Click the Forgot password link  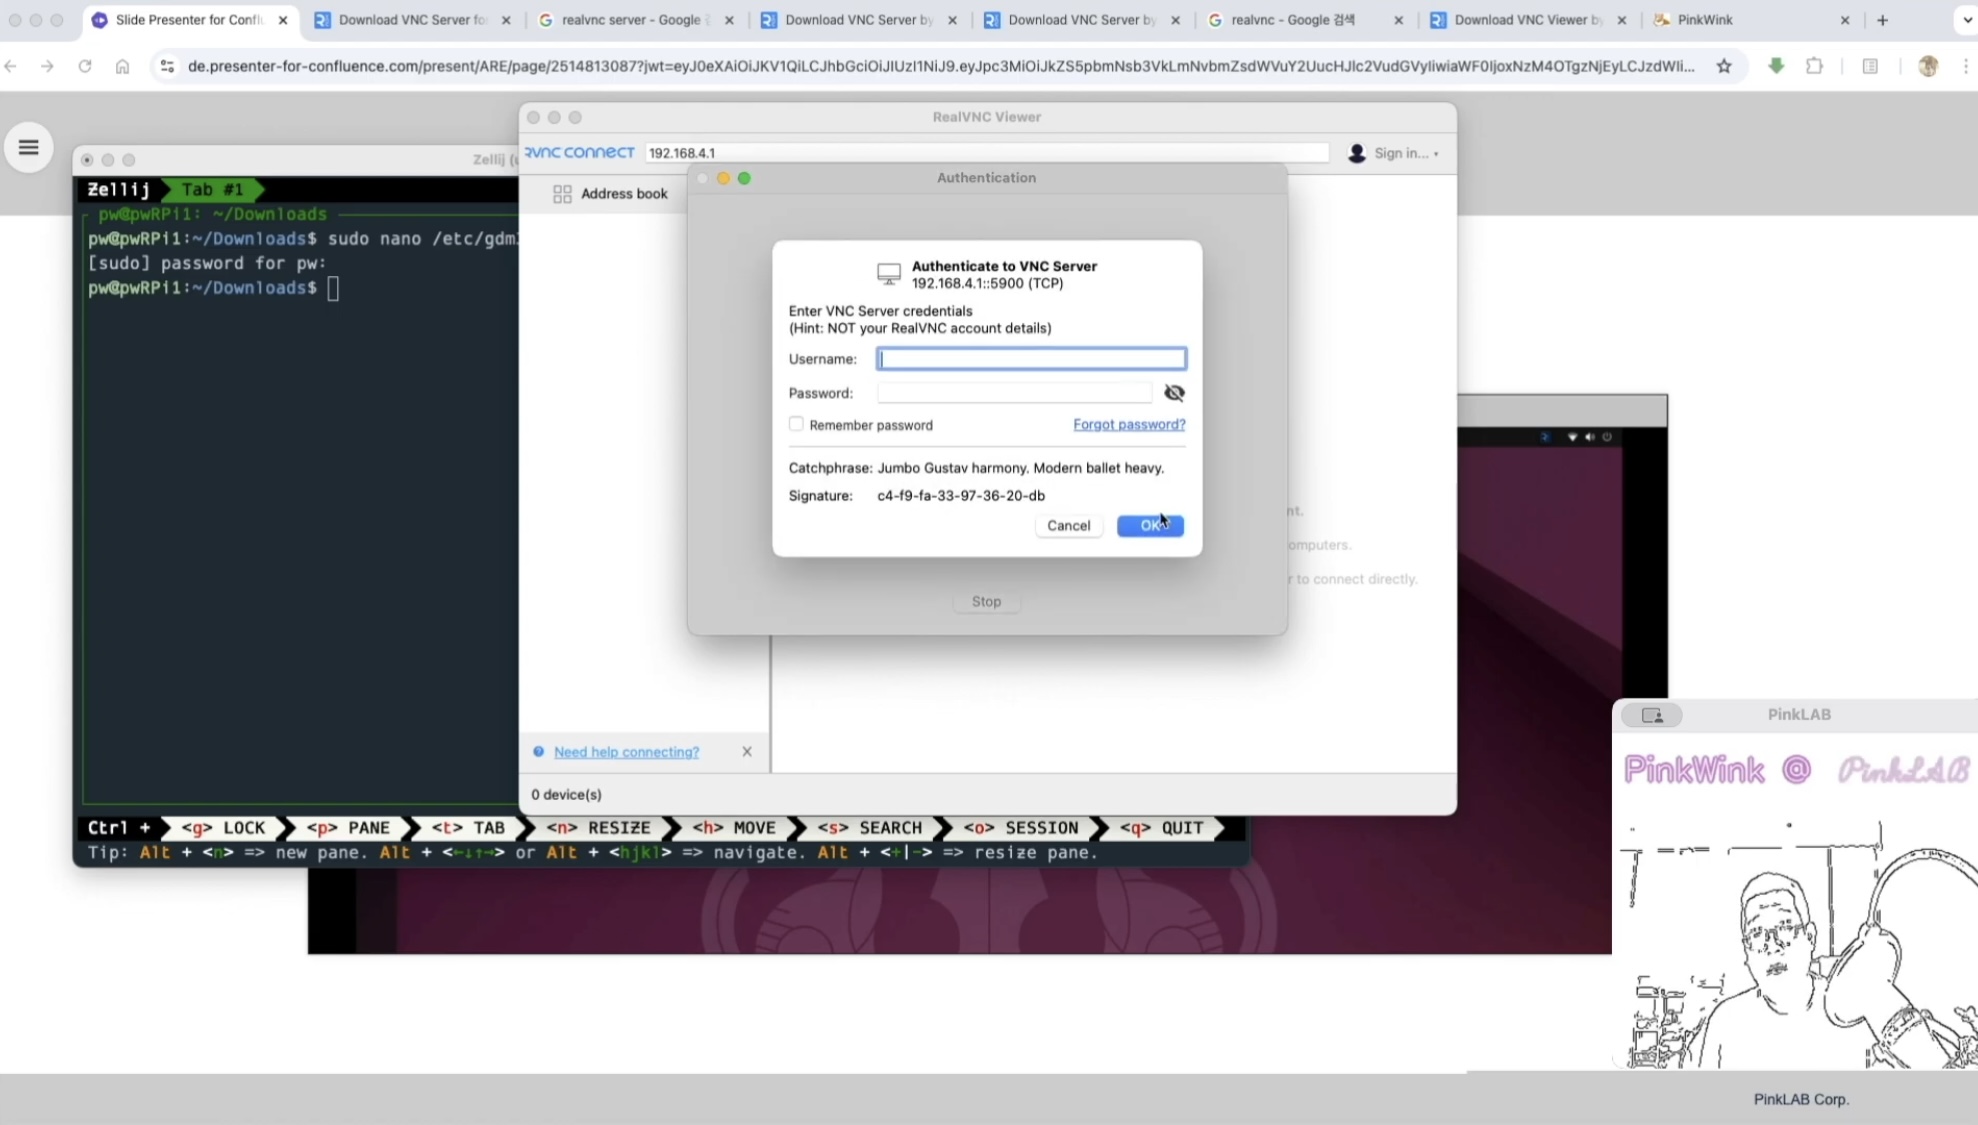tap(1129, 424)
